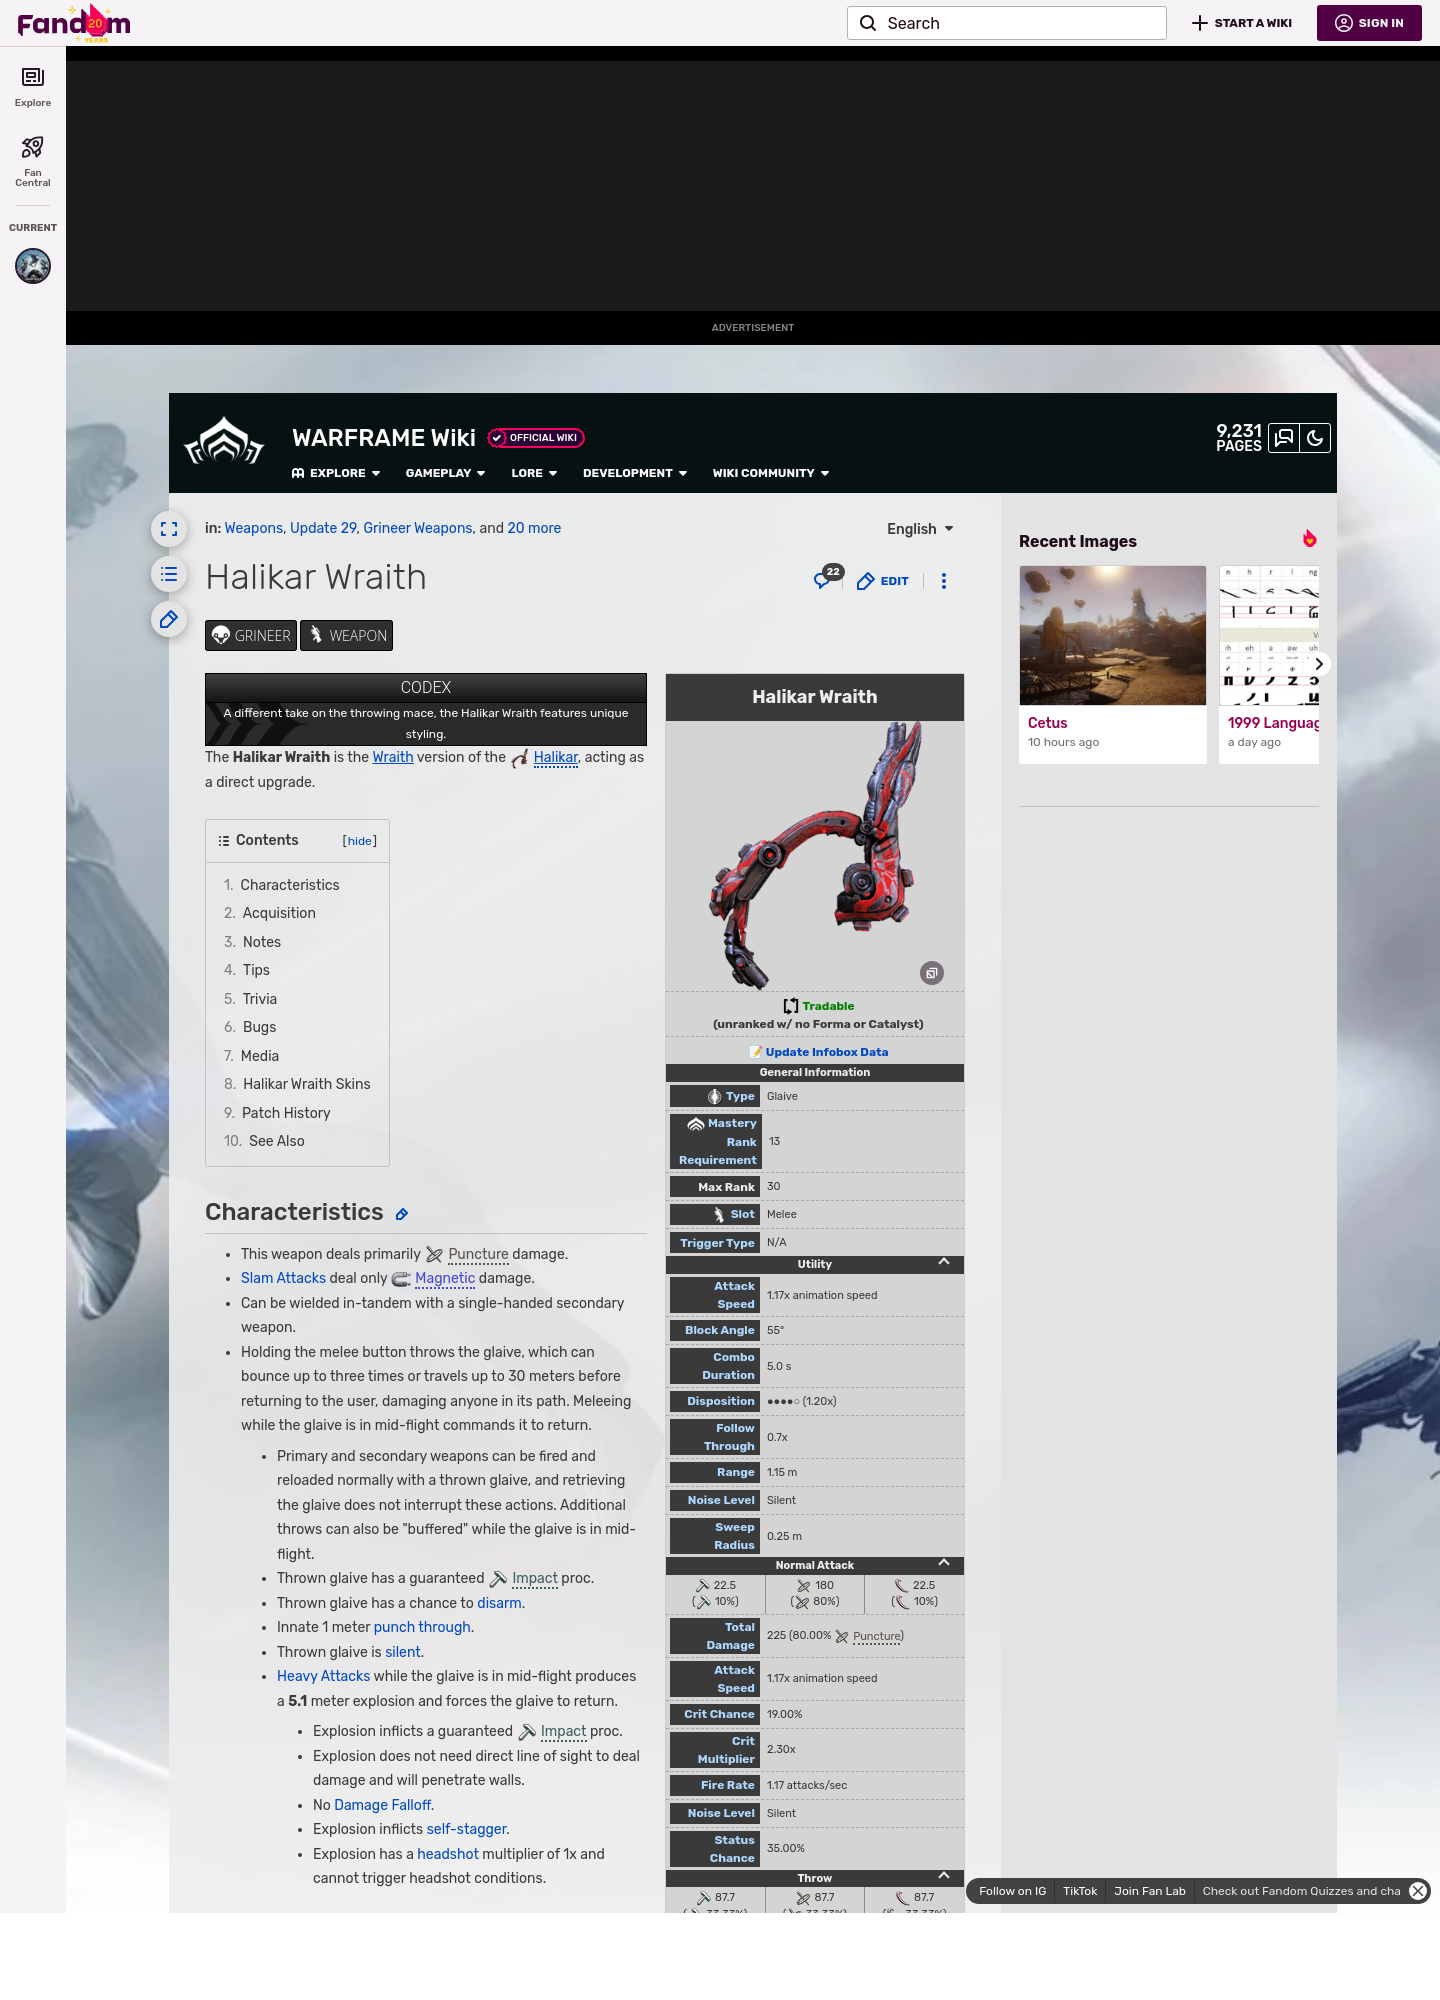
Task: Open the more actions vertical dots
Action: pos(944,581)
